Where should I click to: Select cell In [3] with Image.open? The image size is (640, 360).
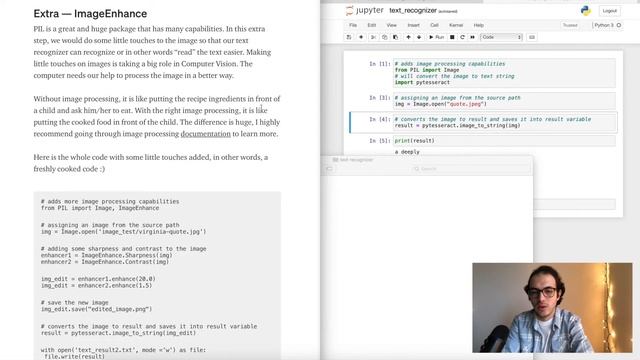pos(504,101)
